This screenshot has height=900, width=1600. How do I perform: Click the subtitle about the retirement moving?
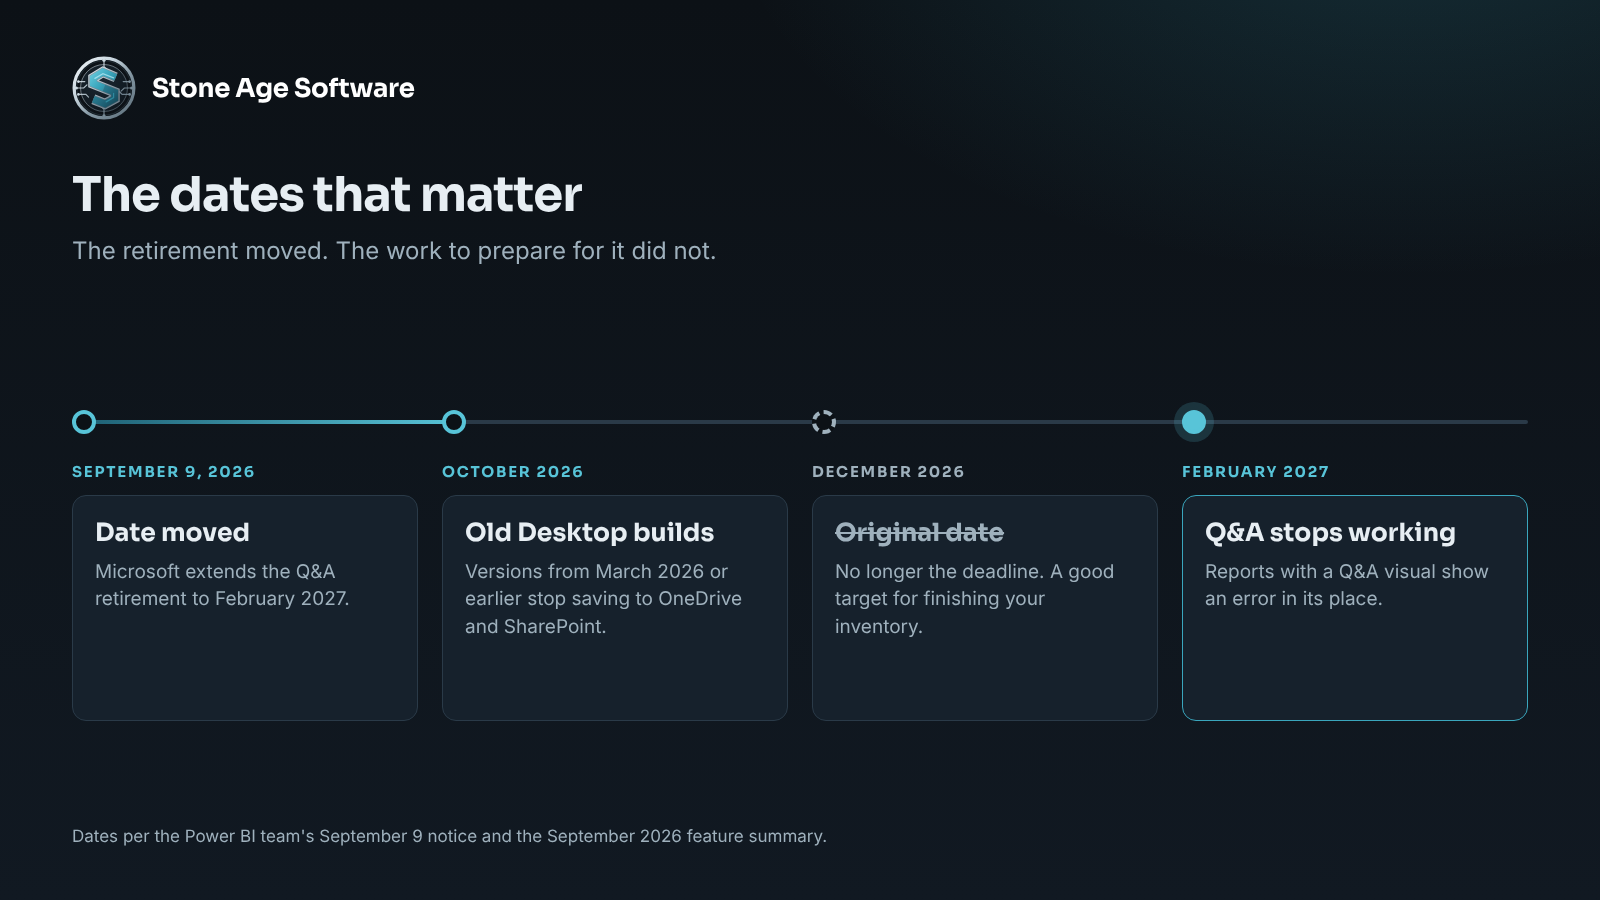pyautogui.click(x=394, y=251)
